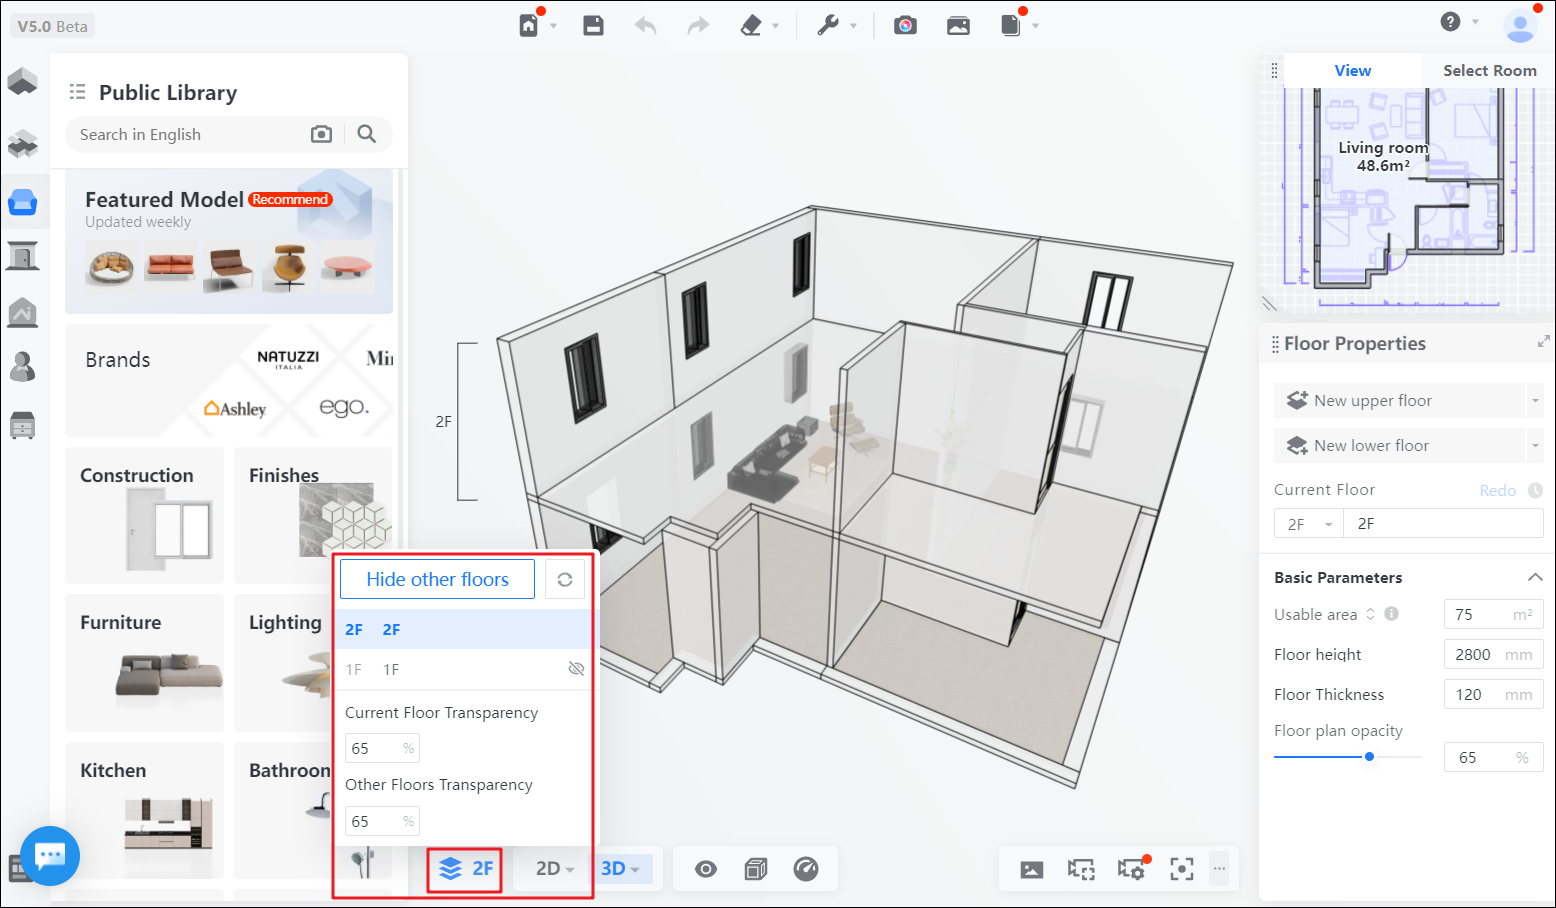Screen dimensions: 1556x908
Task: Expand the Current Floor 2F dropdown
Action: click(x=1309, y=524)
